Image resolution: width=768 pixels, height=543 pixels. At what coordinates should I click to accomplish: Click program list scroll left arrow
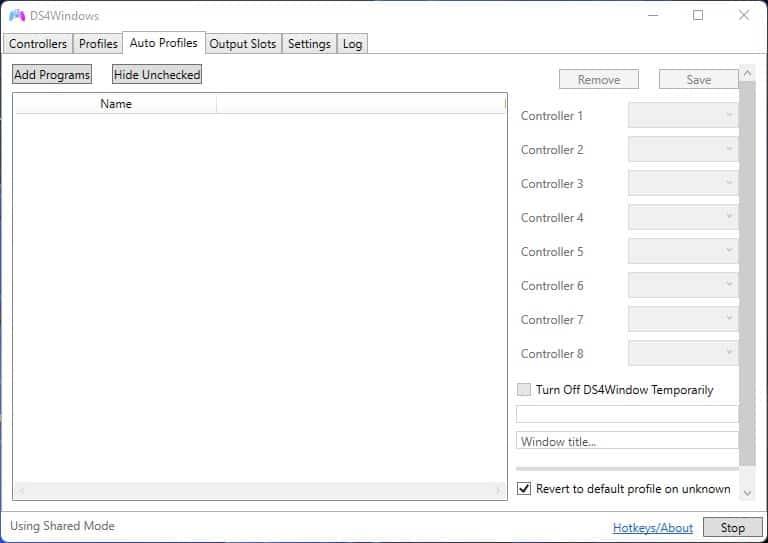pyautogui.click(x=21, y=491)
